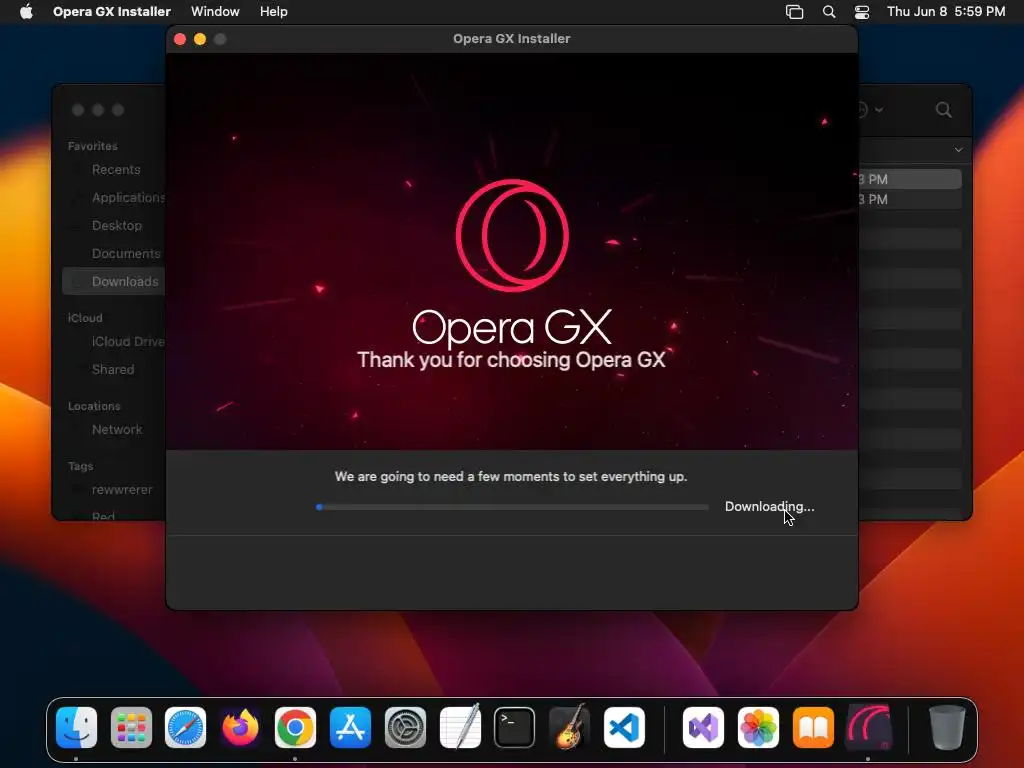Expand the Finder column sort chevron
Viewport: 1024px width, 768px height.
(958, 150)
